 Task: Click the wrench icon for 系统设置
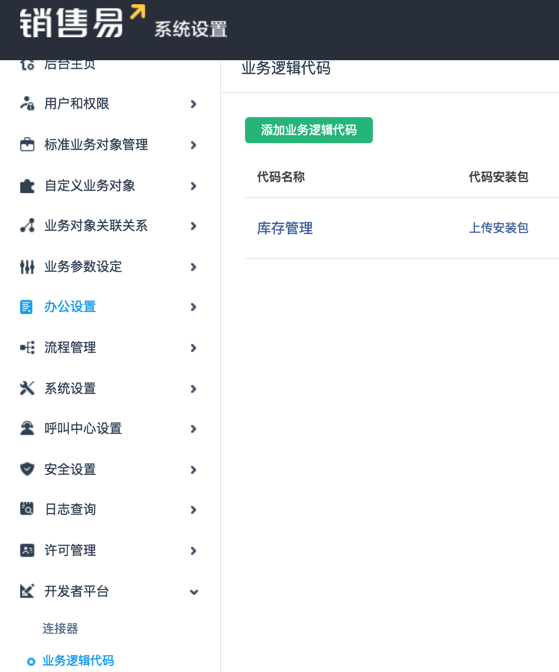(x=27, y=388)
